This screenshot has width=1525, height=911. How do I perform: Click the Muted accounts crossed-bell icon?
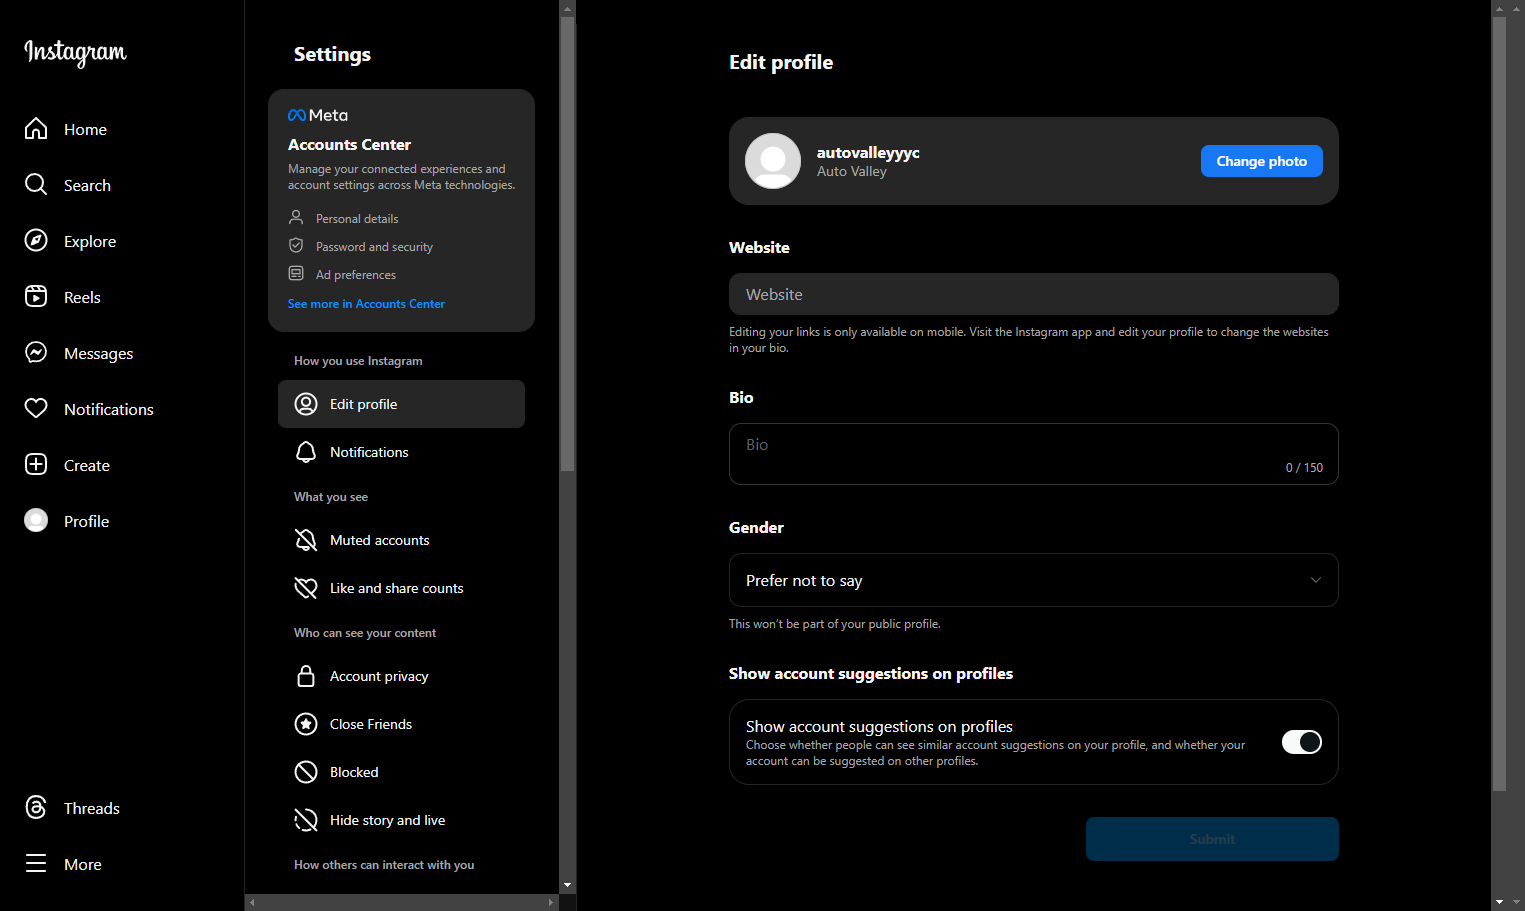[306, 540]
